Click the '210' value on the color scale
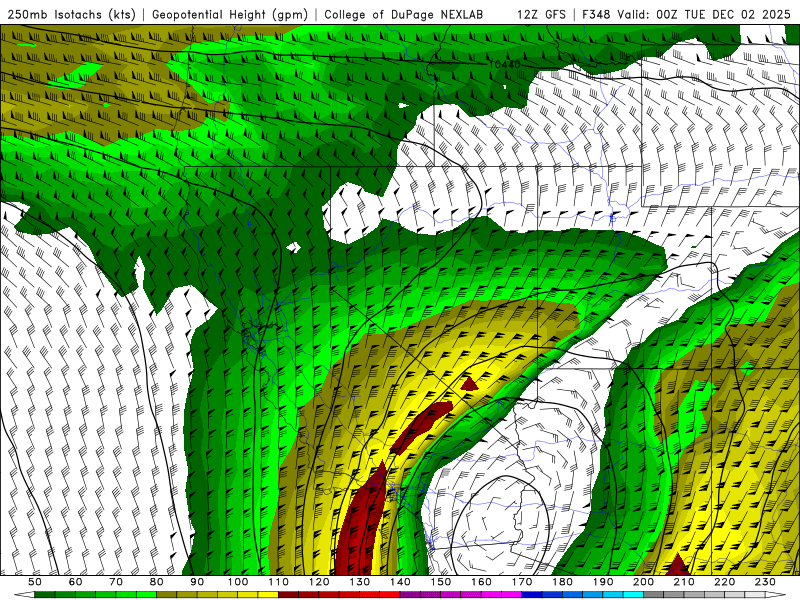Image resolution: width=800 pixels, height=600 pixels. 684,582
